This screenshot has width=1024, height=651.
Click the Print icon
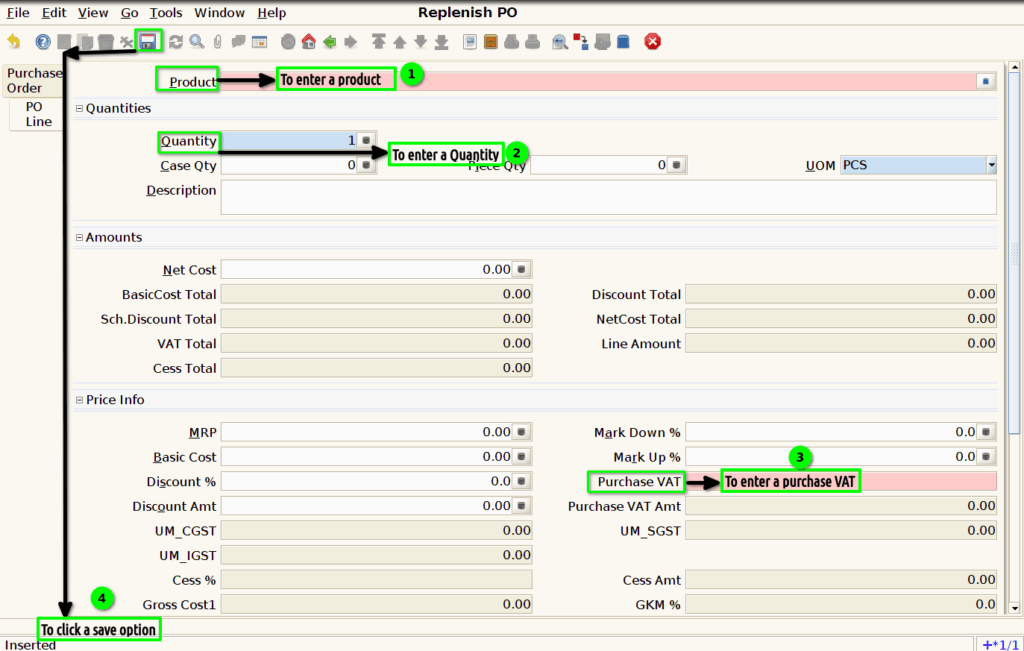click(x=532, y=42)
